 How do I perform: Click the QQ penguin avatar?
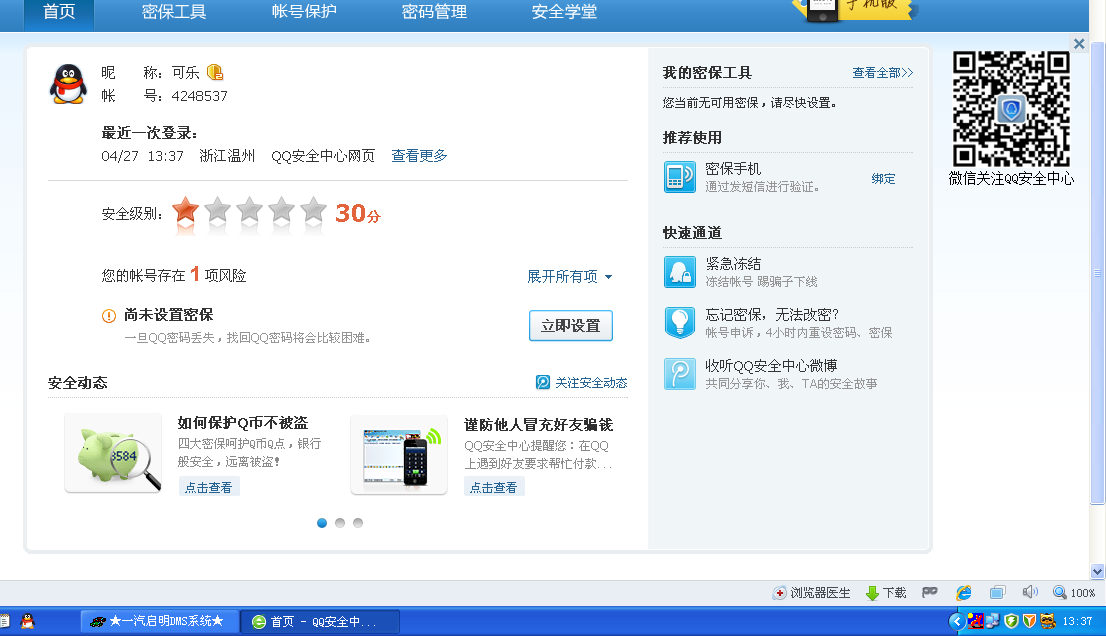click(68, 84)
